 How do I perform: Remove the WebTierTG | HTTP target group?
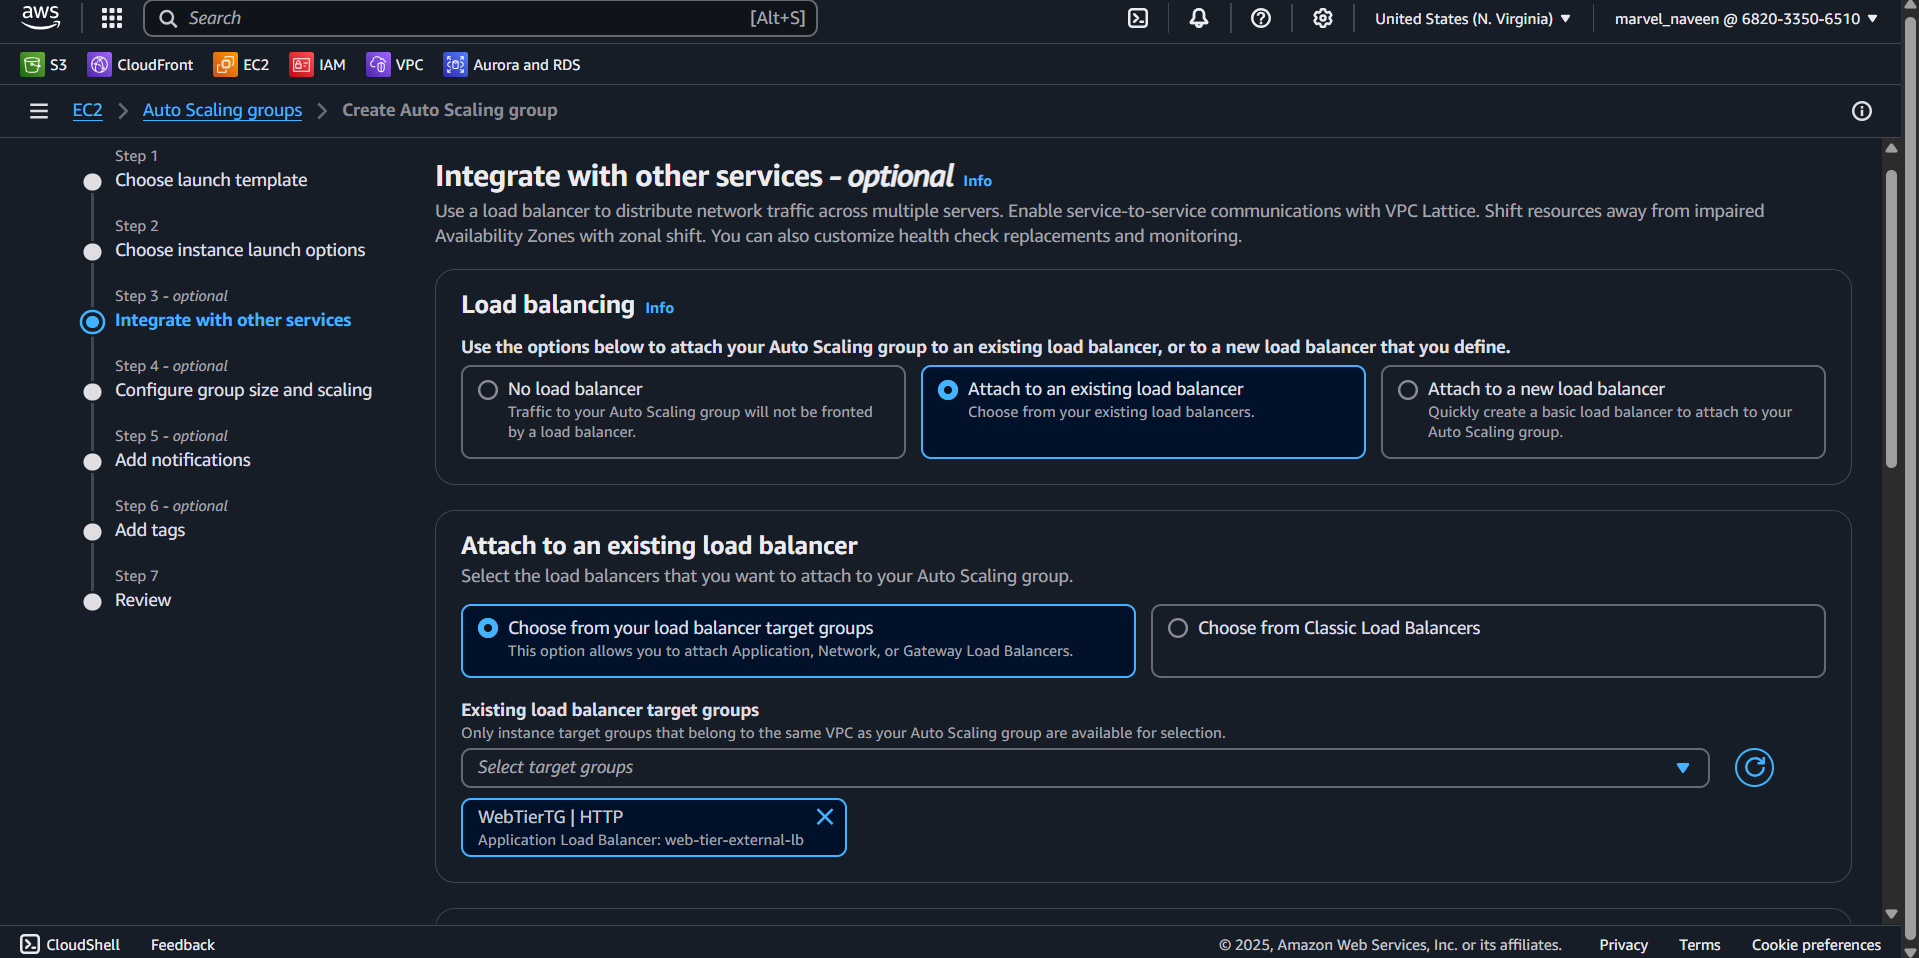[x=825, y=817]
